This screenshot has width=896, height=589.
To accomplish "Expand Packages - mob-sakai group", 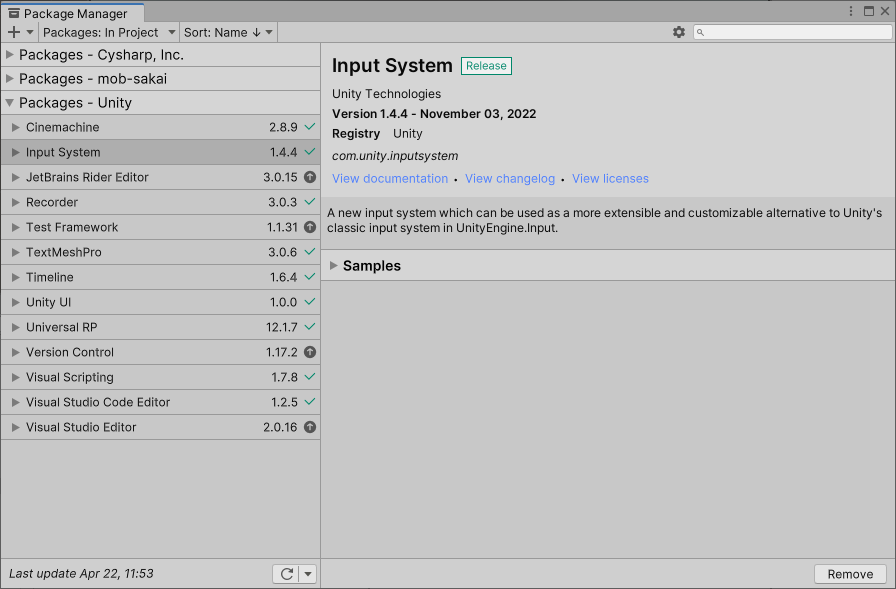I will [10, 79].
